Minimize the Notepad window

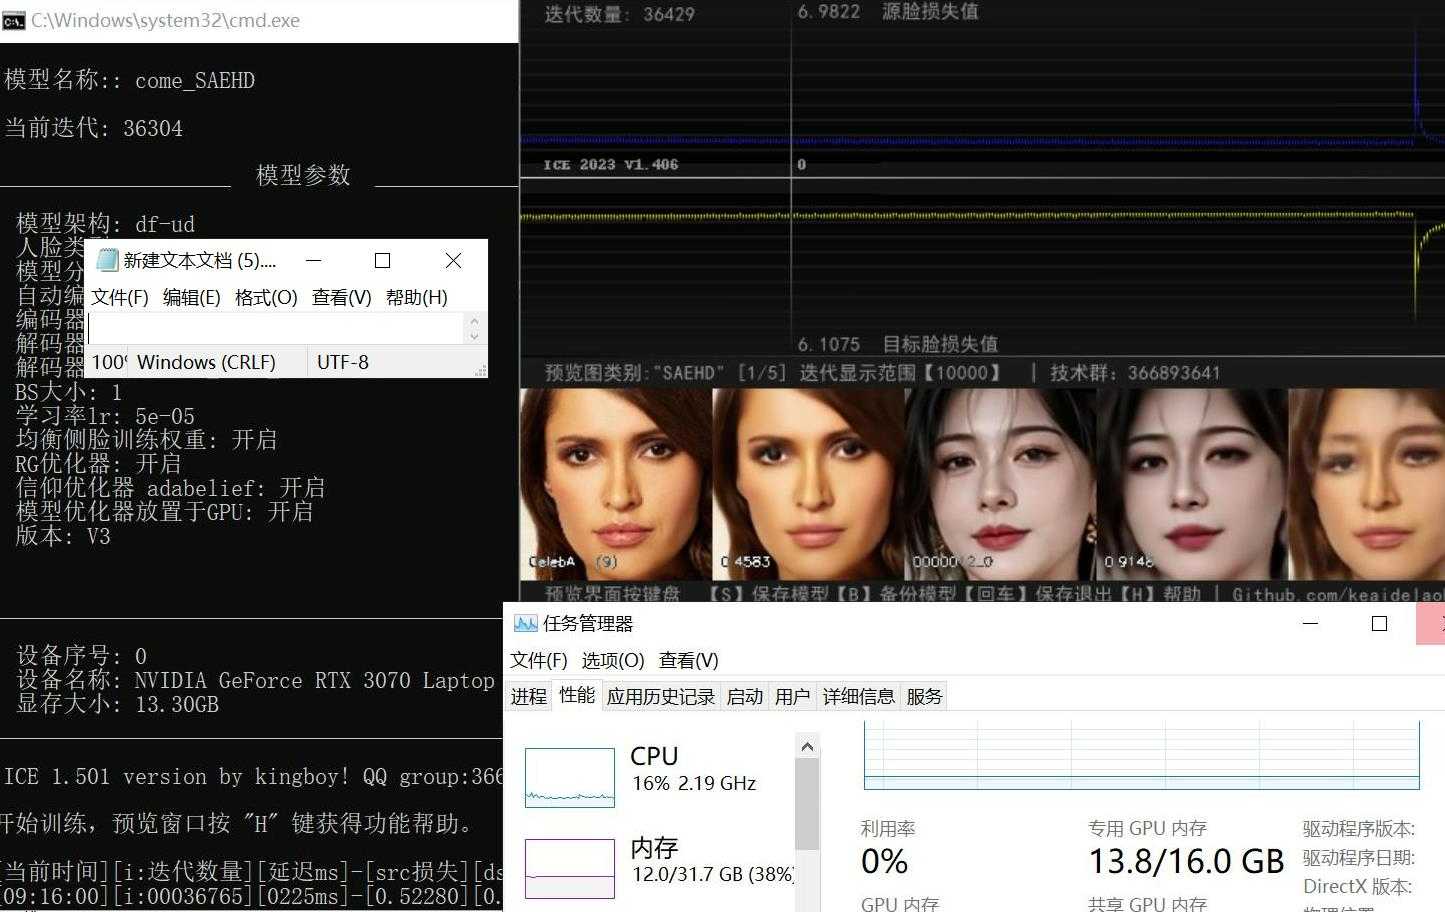coord(313,260)
